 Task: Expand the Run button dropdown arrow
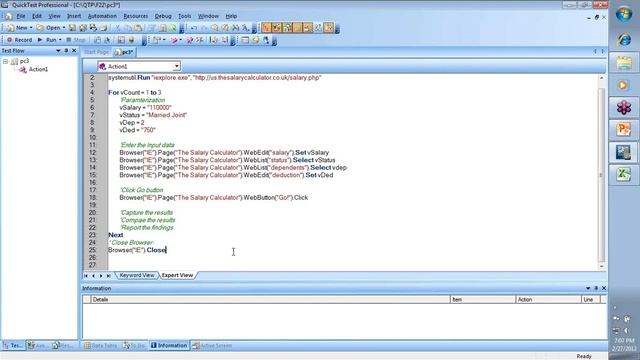[60, 40]
